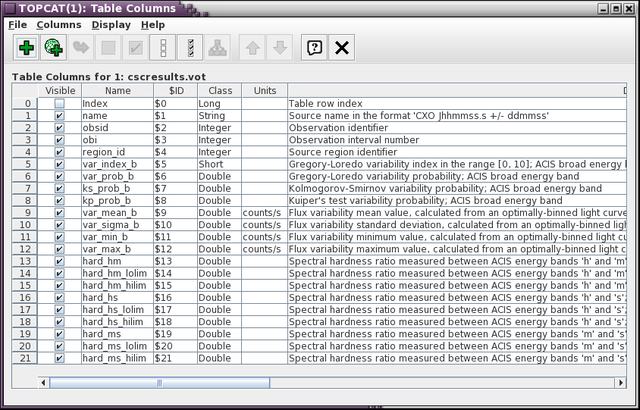
Task: Click the Visible column header
Action: [60, 91]
